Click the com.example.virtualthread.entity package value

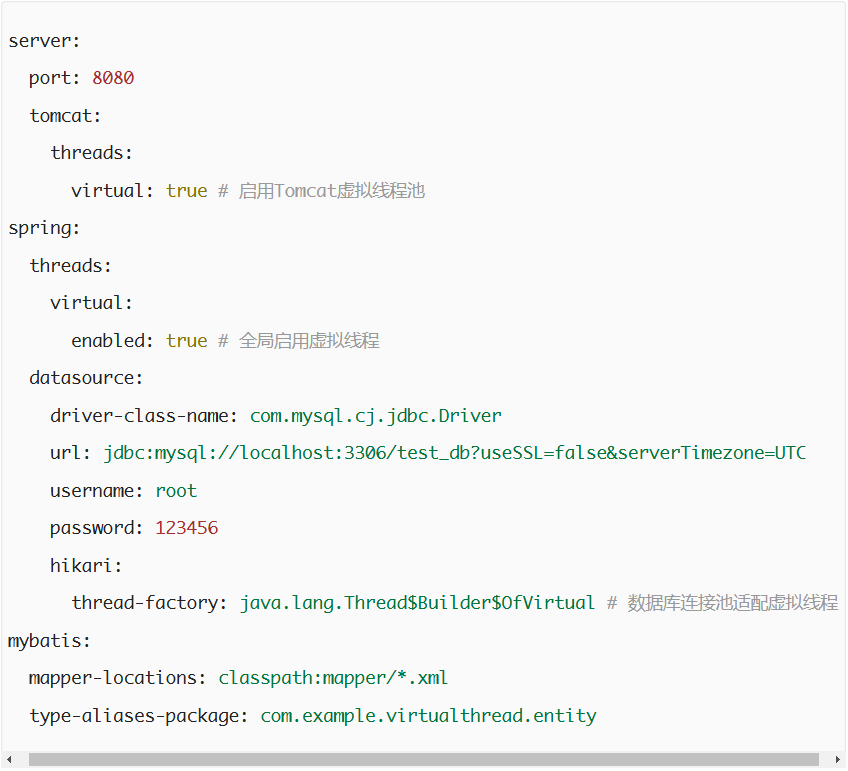click(x=428, y=716)
